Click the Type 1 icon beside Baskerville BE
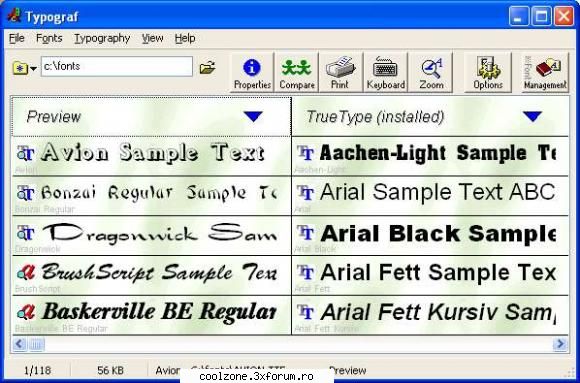The image size is (580, 383). [x=26, y=312]
